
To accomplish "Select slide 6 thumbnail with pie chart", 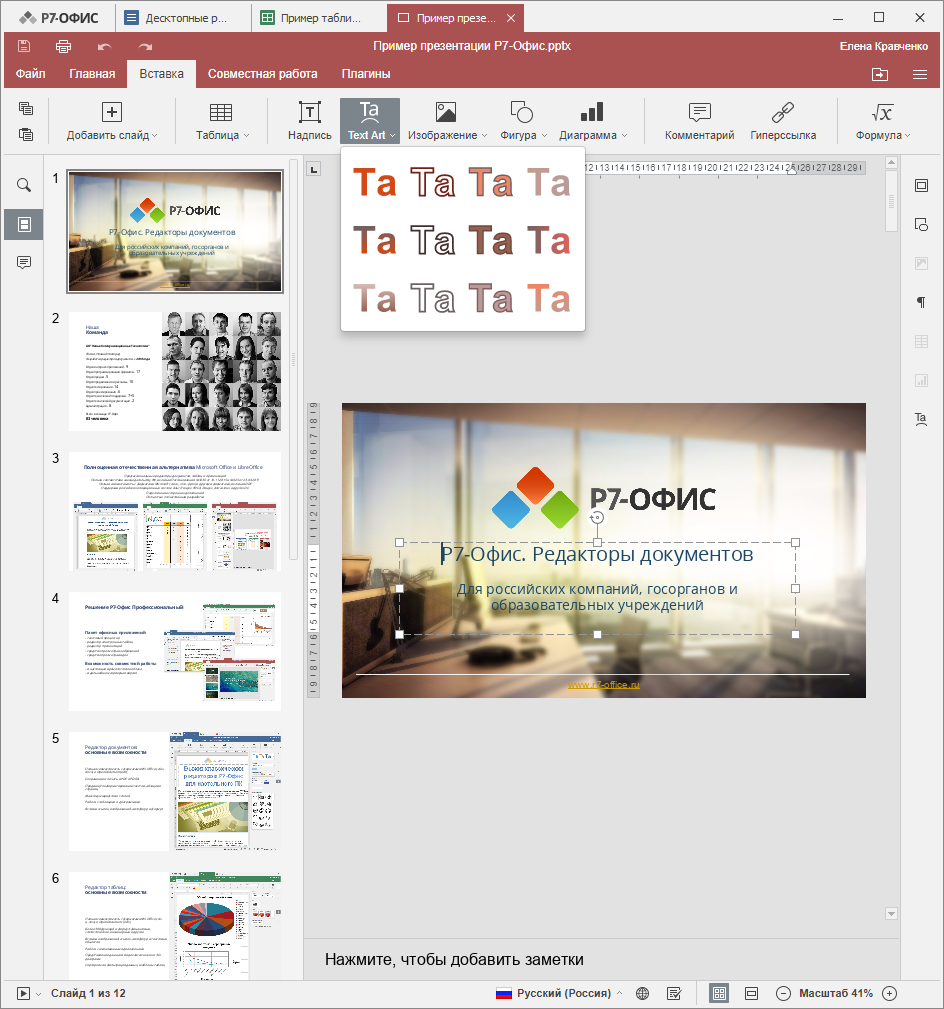I will pyautogui.click(x=175, y=926).
